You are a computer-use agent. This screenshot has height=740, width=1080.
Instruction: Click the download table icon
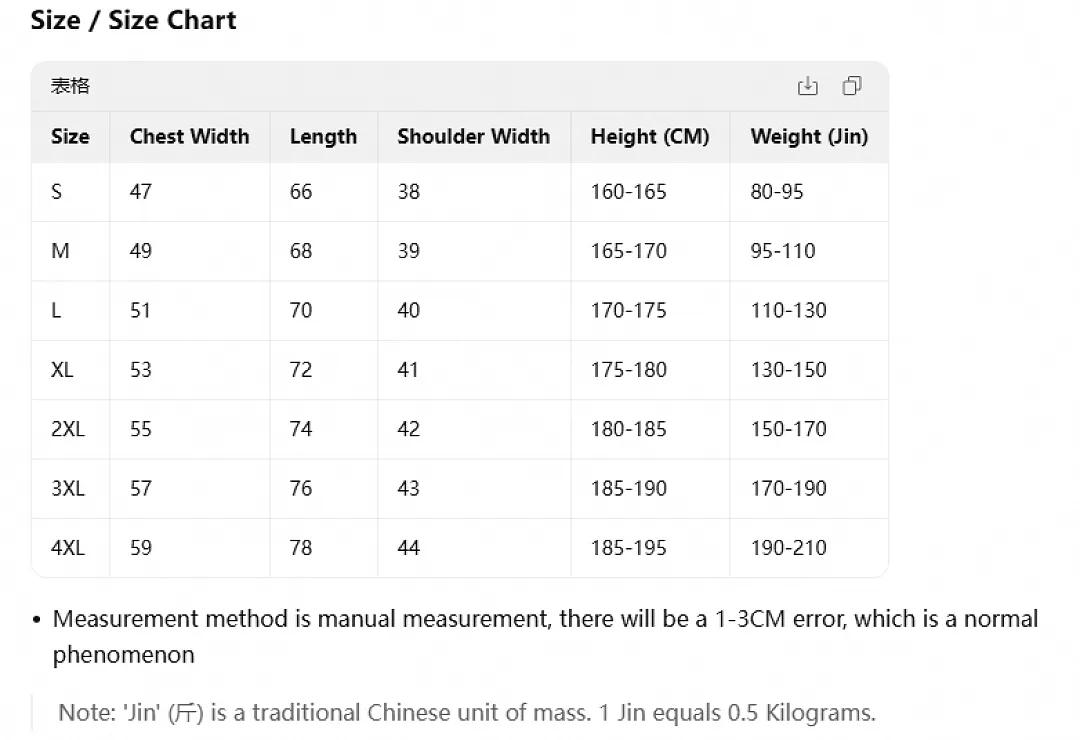click(x=807, y=86)
